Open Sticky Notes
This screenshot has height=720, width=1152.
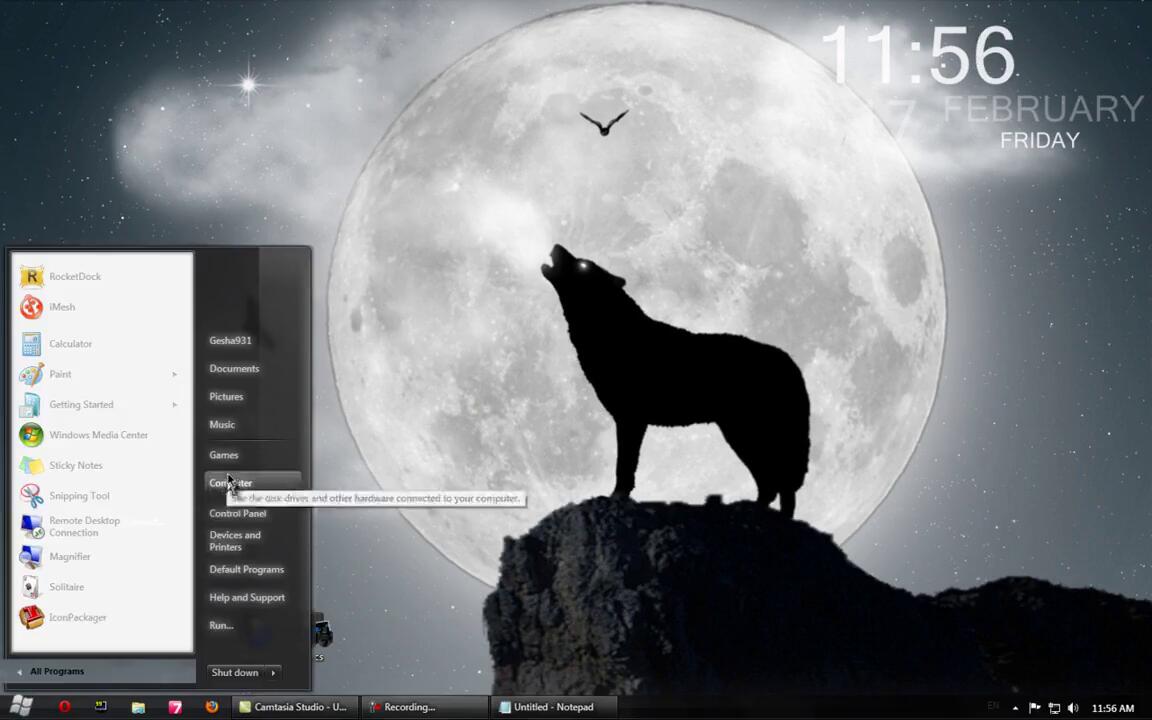[75, 465]
